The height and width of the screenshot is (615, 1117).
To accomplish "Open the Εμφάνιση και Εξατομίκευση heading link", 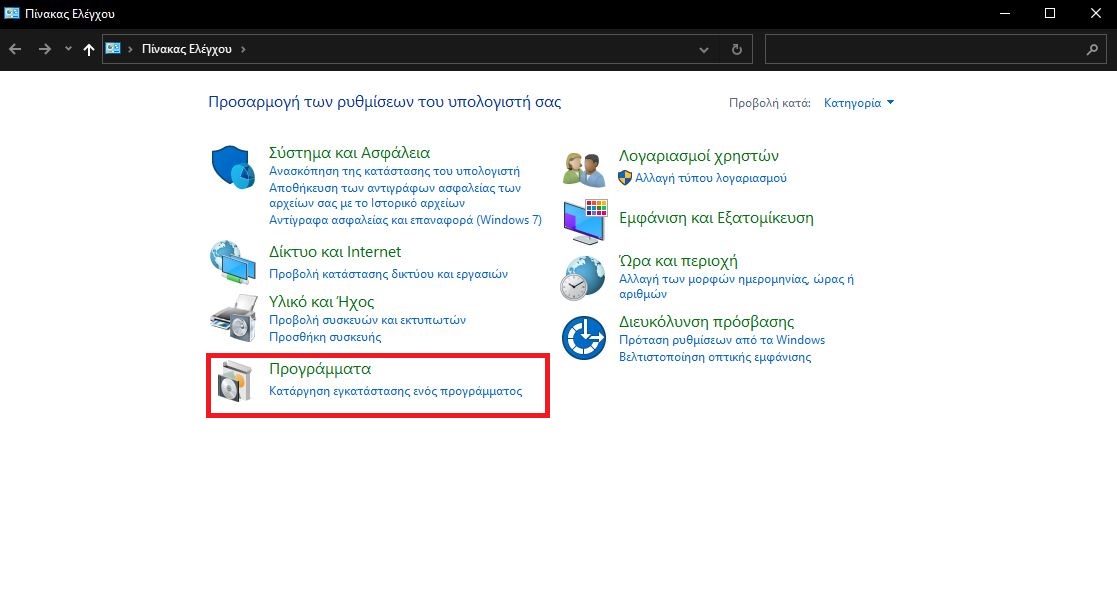I will click(x=716, y=218).
